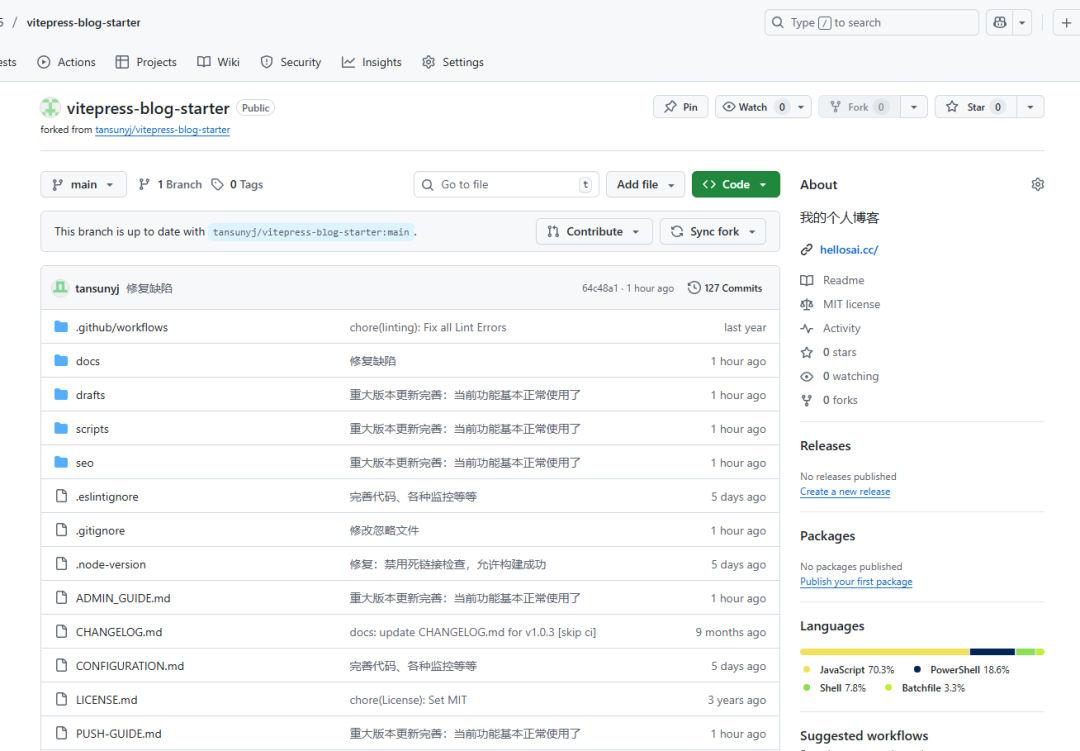Toggle Watch on this repository
This screenshot has height=751, width=1080.
pos(754,107)
